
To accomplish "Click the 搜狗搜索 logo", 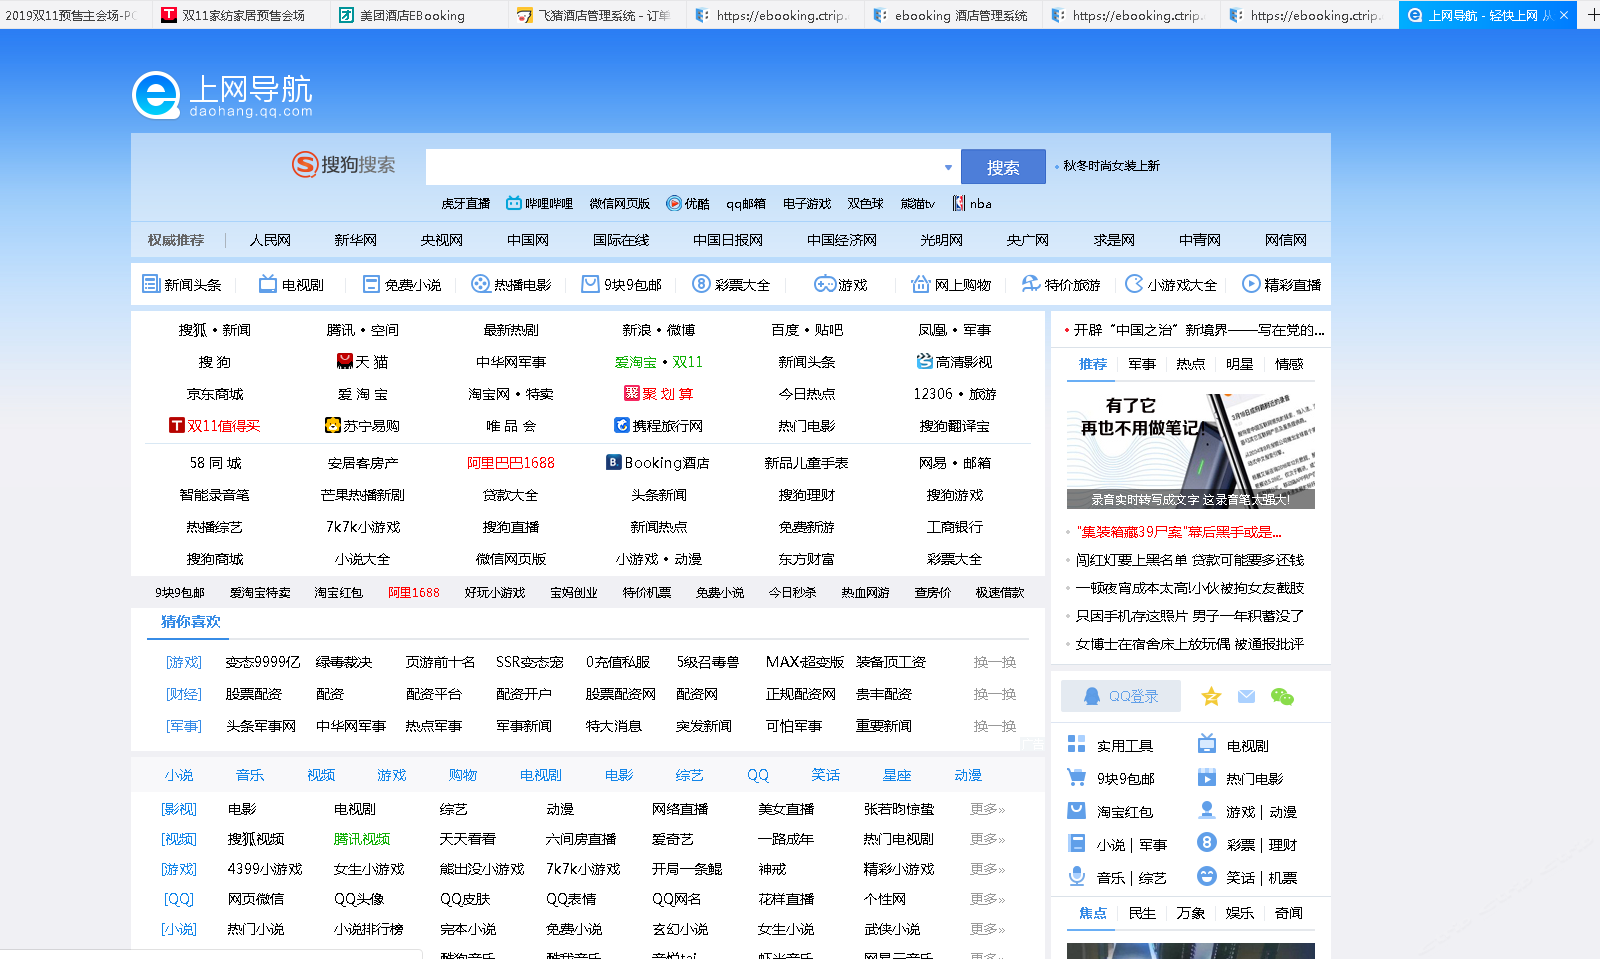I will pyautogui.click(x=343, y=165).
